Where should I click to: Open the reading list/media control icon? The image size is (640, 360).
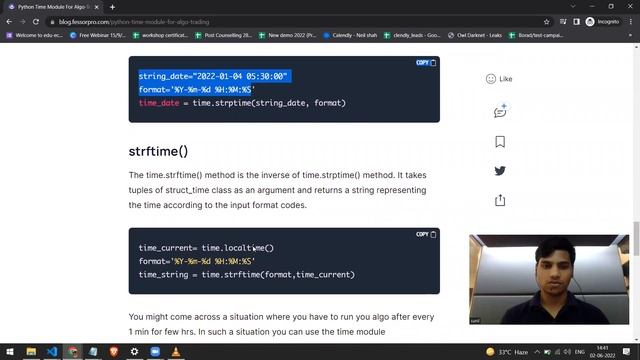563,22
